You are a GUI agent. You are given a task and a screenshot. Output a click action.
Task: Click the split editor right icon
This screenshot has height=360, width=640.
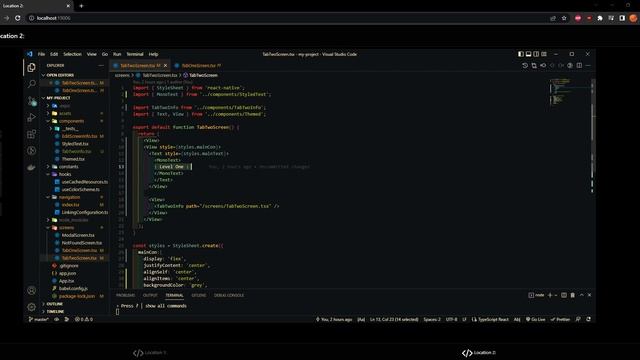pyautogui.click(x=579, y=65)
